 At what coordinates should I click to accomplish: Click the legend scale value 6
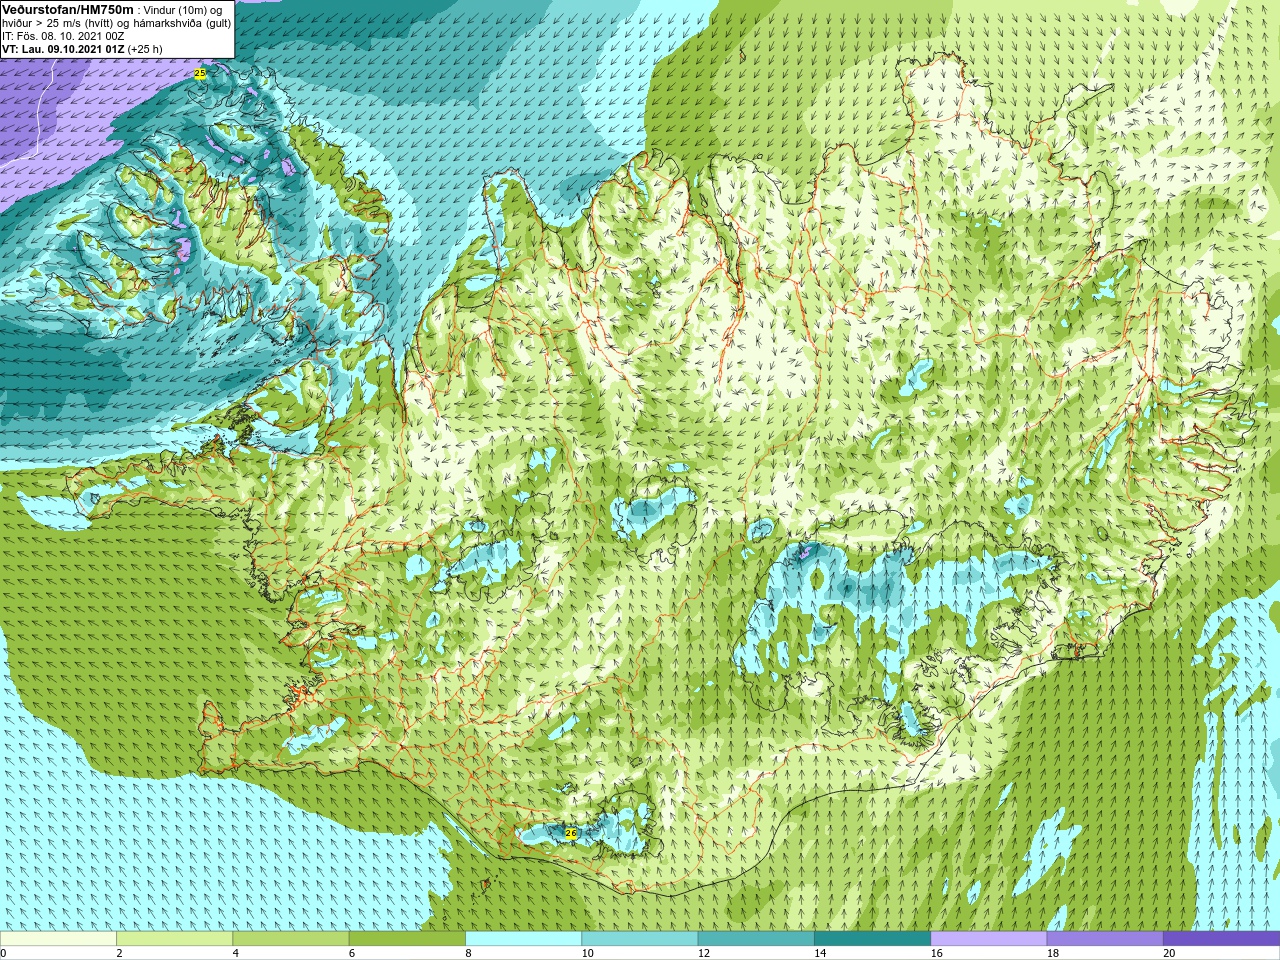click(x=352, y=953)
